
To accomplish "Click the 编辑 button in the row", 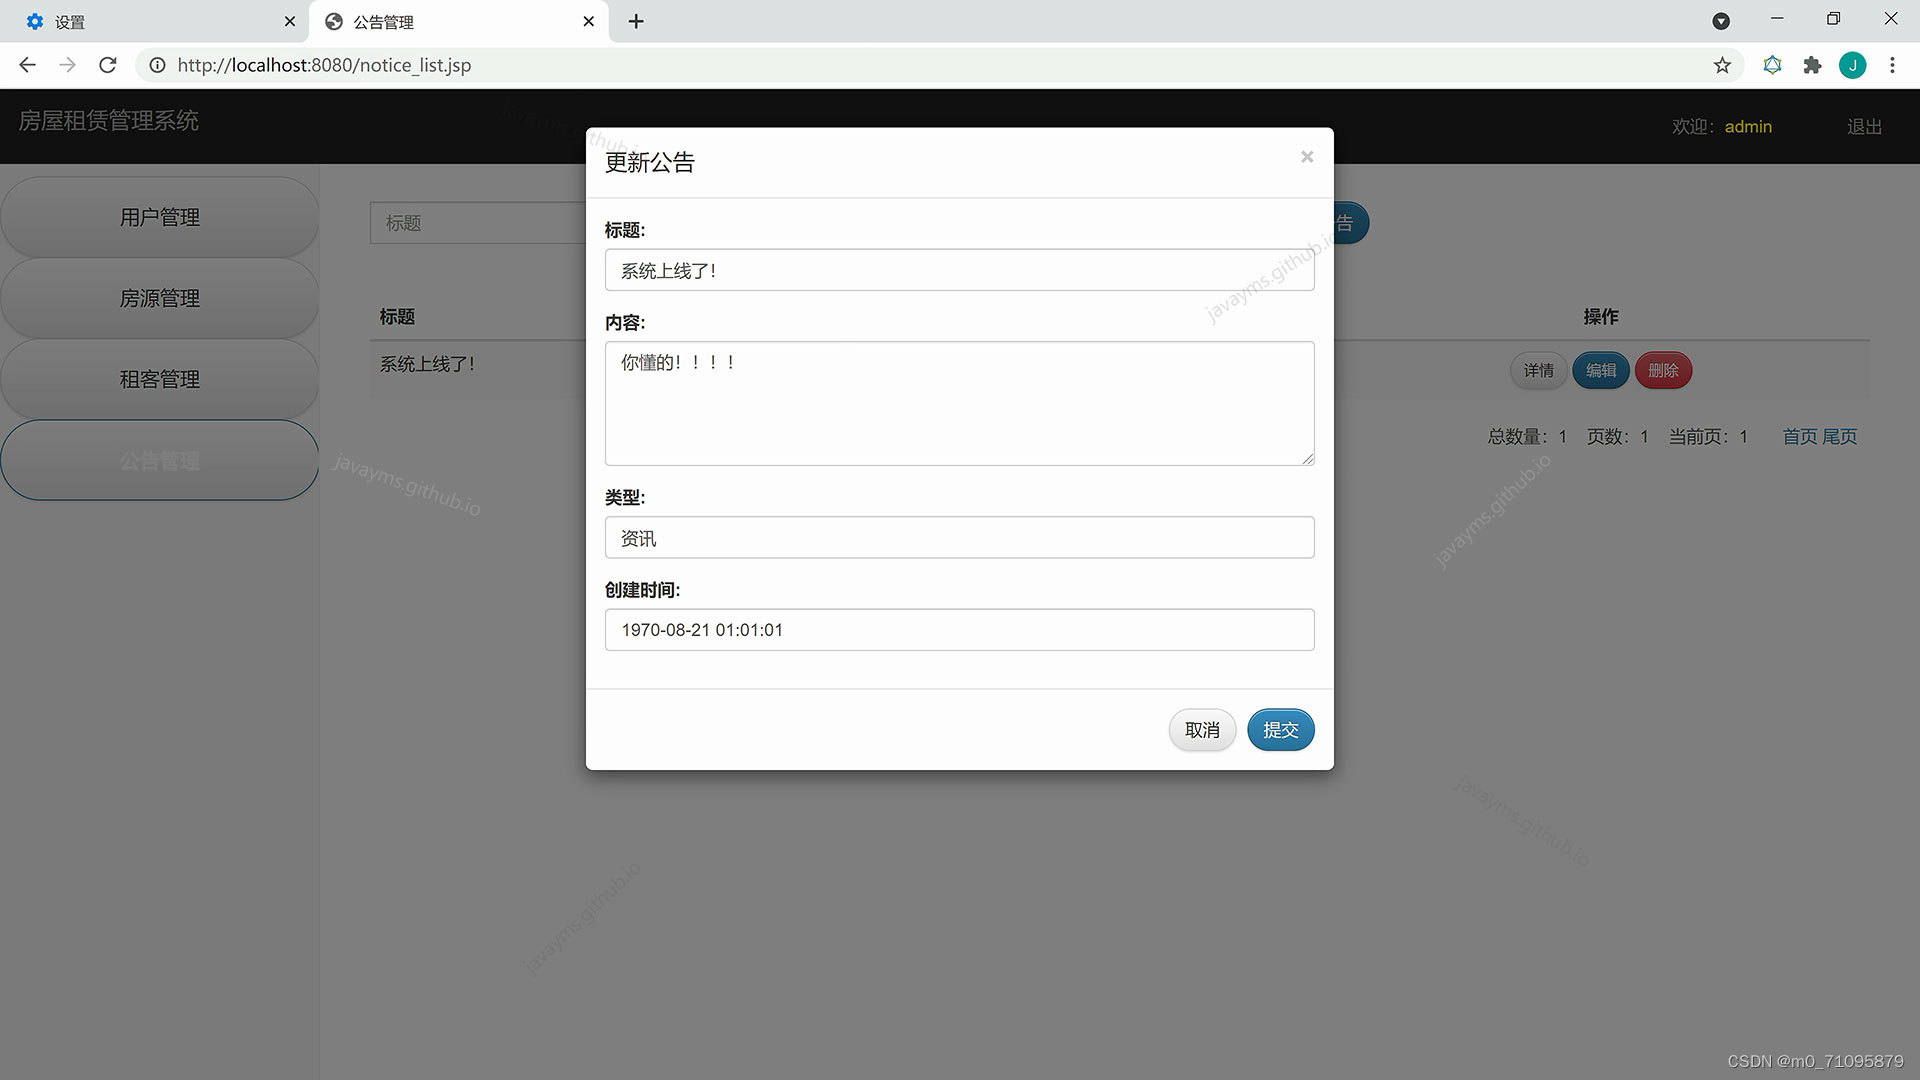I will point(1601,371).
